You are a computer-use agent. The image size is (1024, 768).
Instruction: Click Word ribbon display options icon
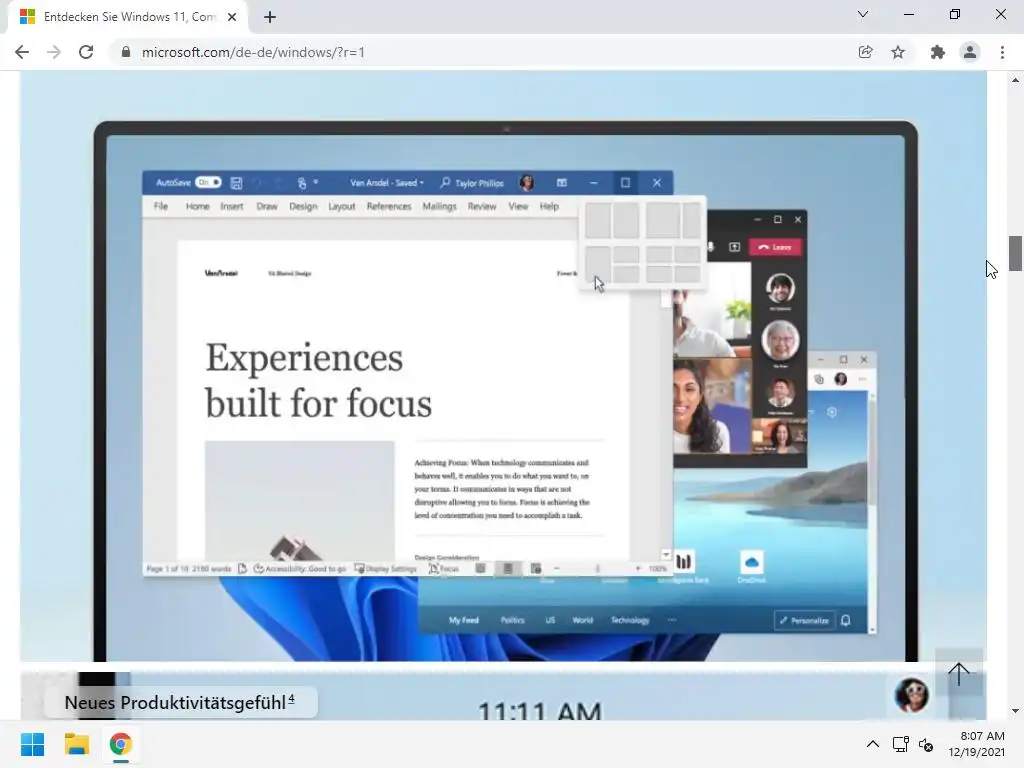[x=562, y=183]
